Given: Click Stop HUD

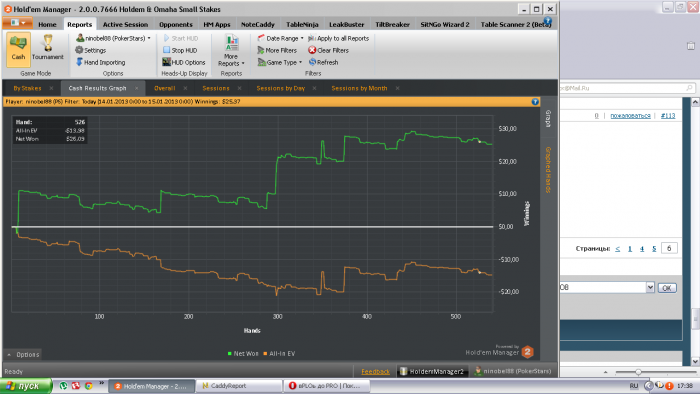Looking at the screenshot, I should click(180, 50).
